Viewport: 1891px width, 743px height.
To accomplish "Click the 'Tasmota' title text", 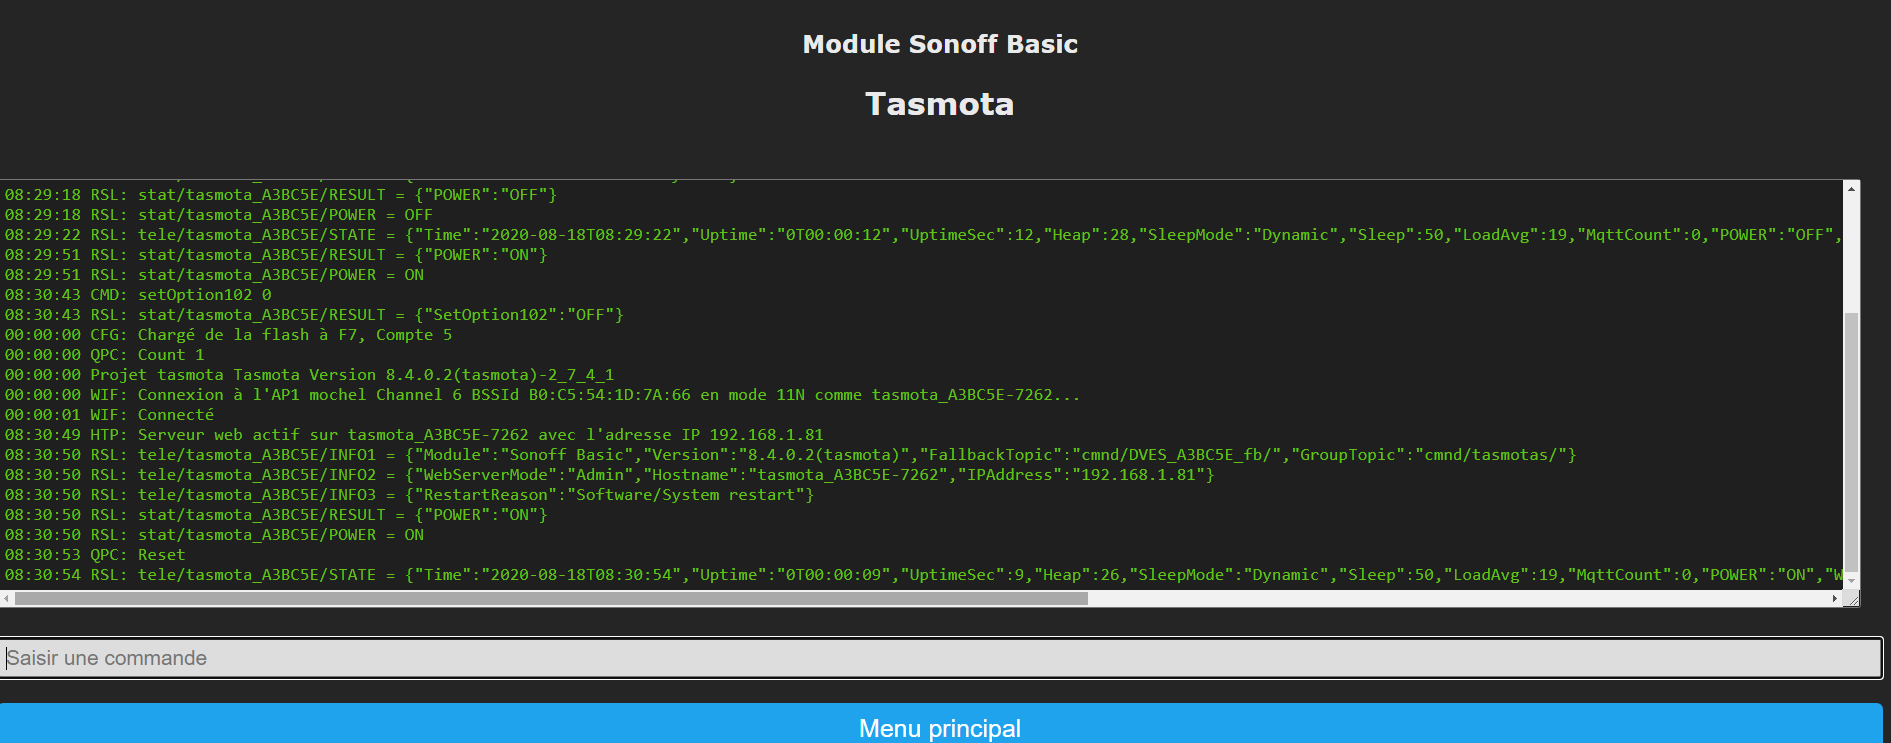I will tap(940, 104).
